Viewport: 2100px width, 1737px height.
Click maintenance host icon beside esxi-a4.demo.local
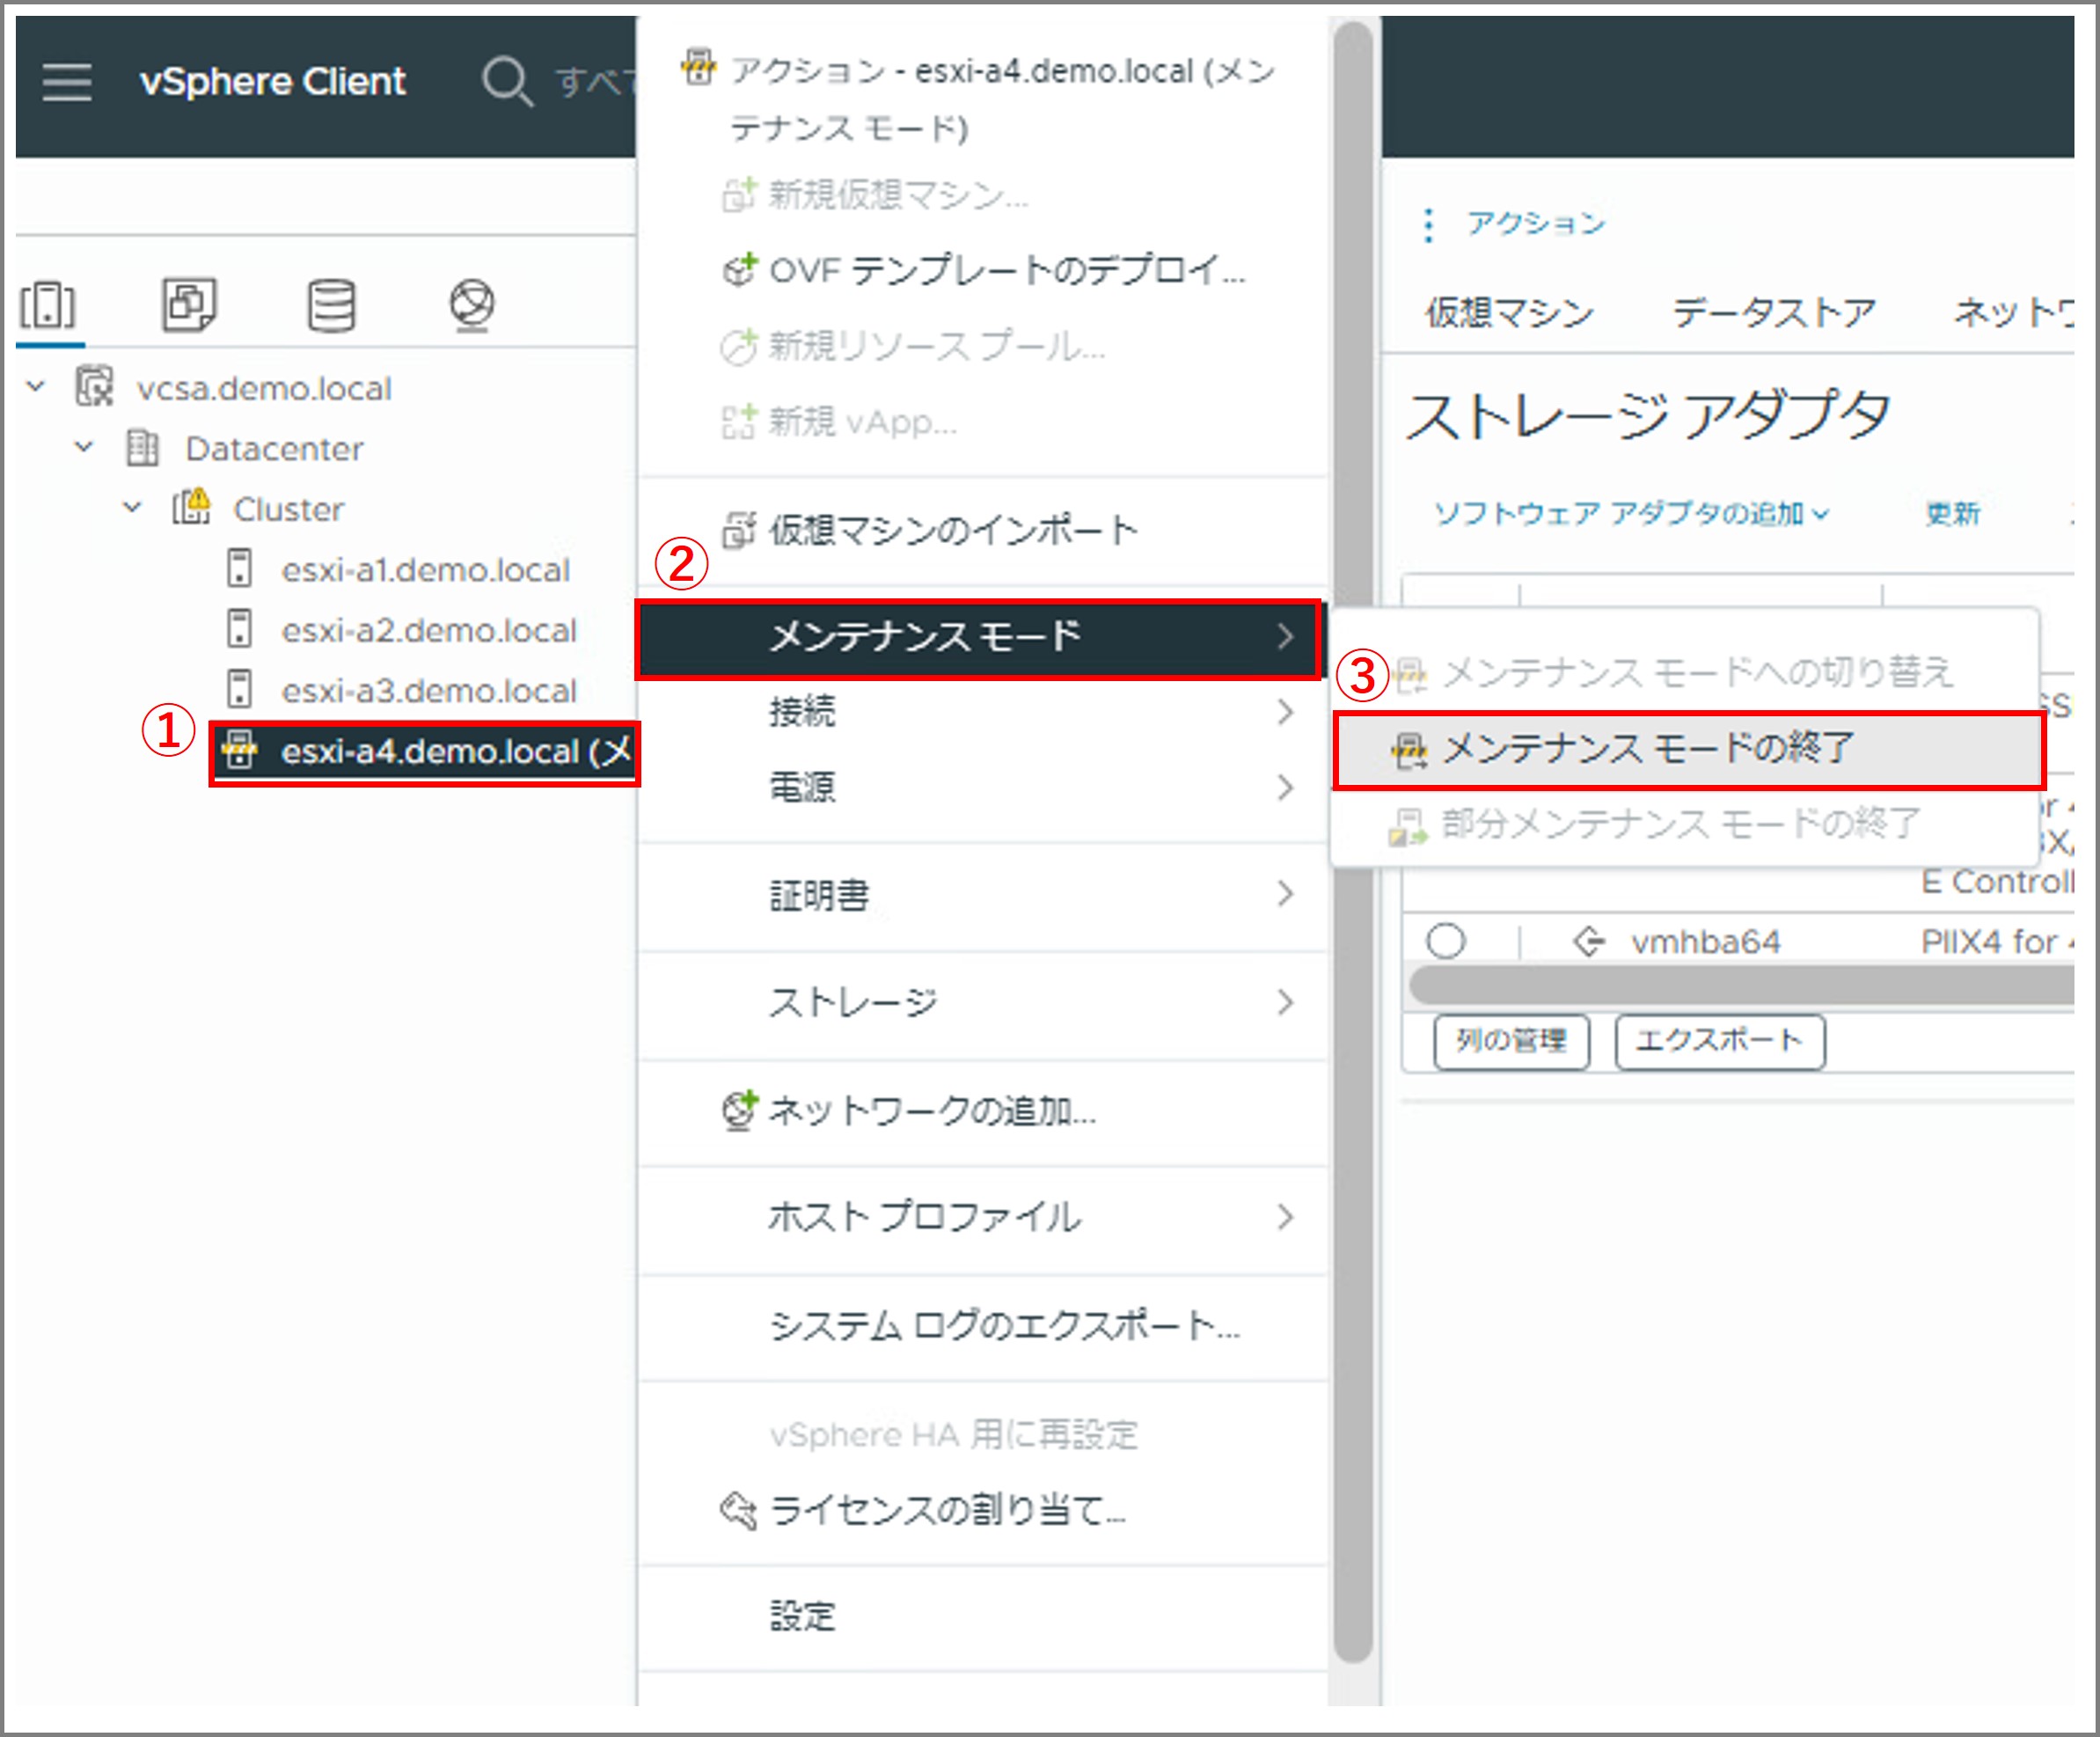pos(239,749)
